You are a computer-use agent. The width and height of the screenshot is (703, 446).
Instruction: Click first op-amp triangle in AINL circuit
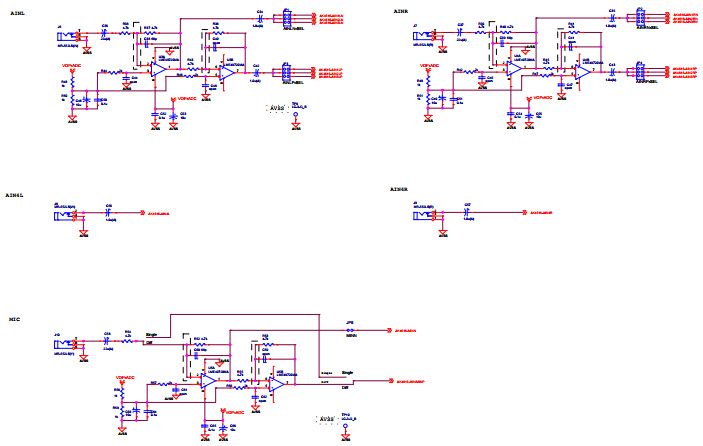(160, 69)
